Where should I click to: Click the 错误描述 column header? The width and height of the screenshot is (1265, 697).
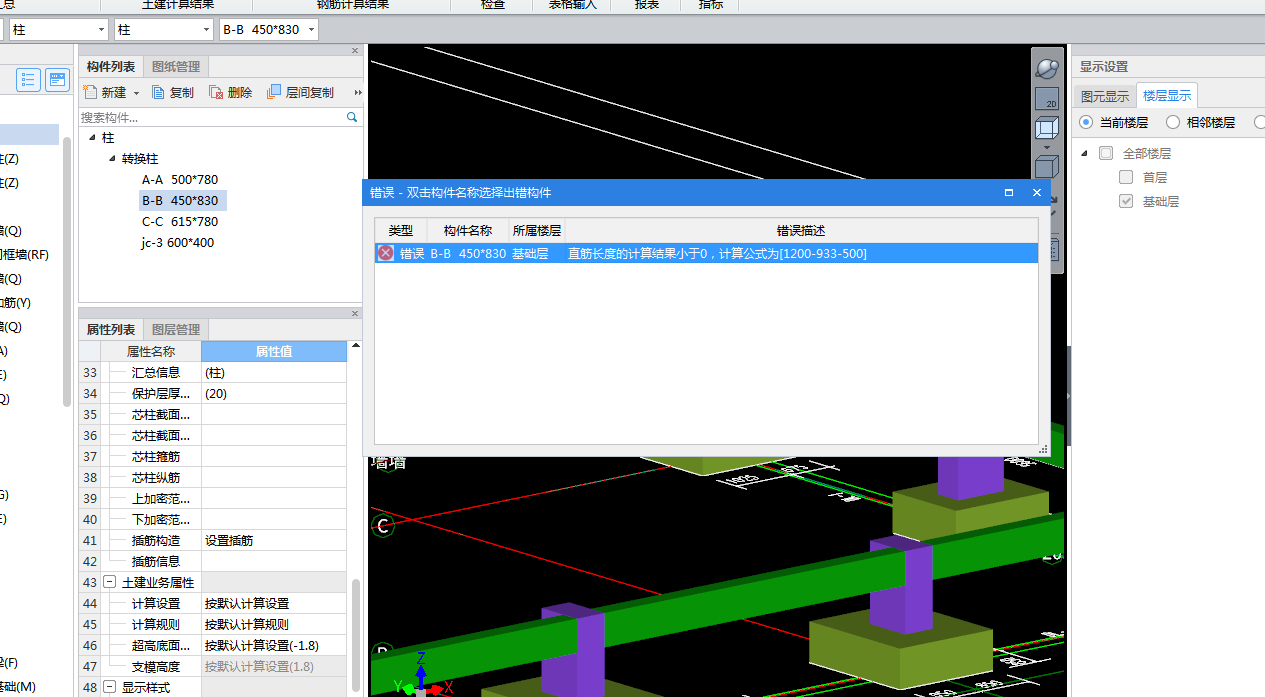801,230
